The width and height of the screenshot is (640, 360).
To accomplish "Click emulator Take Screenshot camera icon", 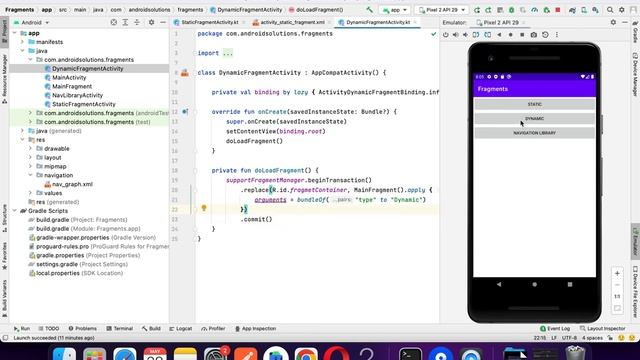I will [x=533, y=35].
